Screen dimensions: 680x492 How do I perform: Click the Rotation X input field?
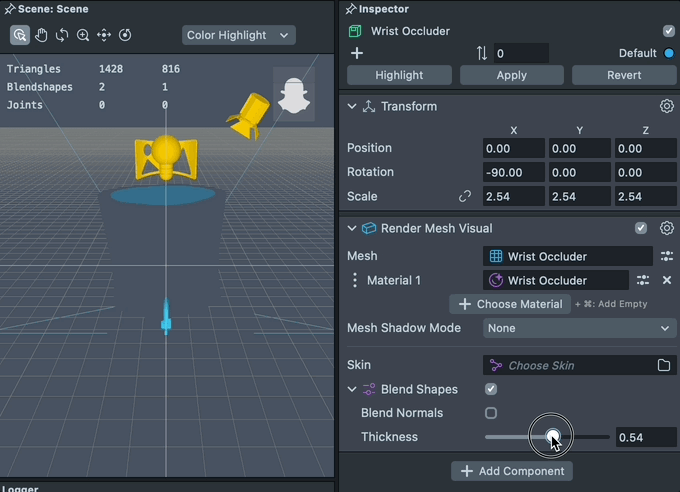click(x=513, y=172)
